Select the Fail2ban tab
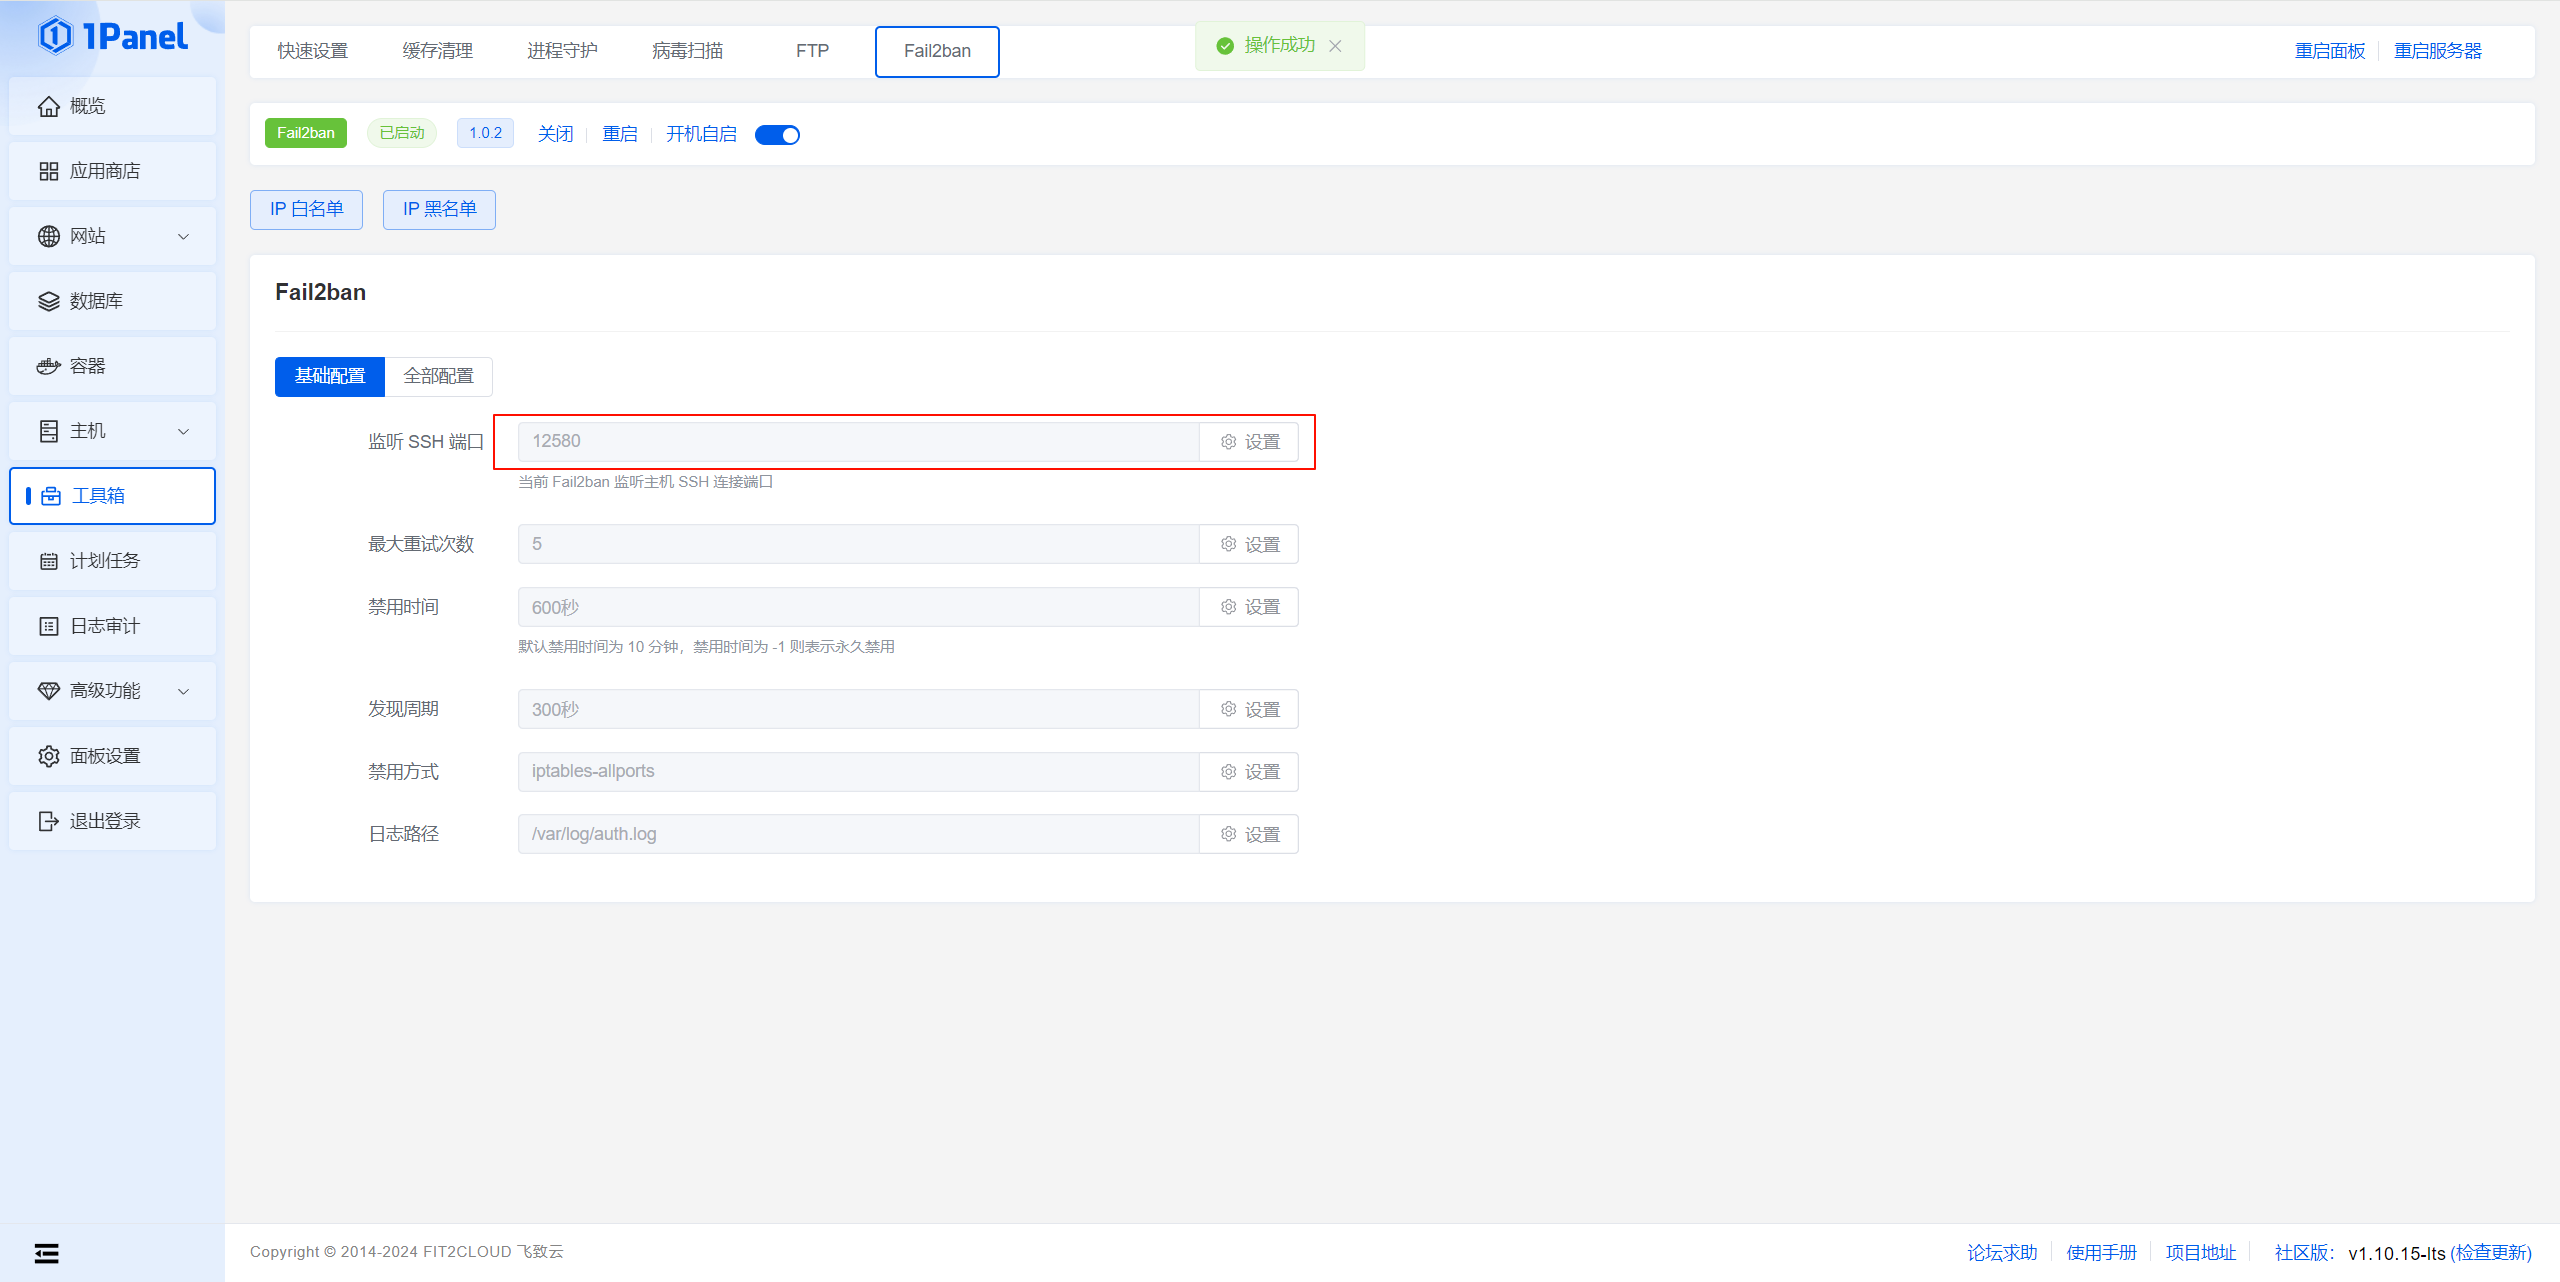Screen dimensions: 2560x1282 (937, 51)
